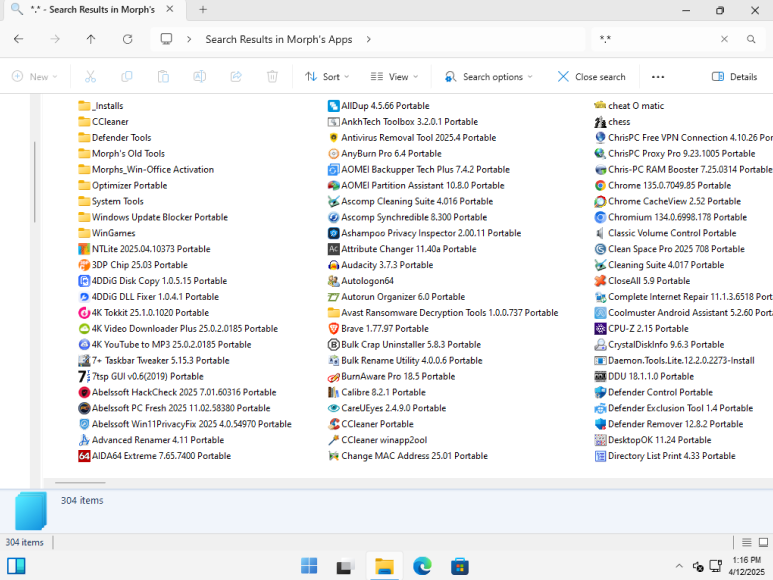Go up one folder level arrow

[x=91, y=39]
